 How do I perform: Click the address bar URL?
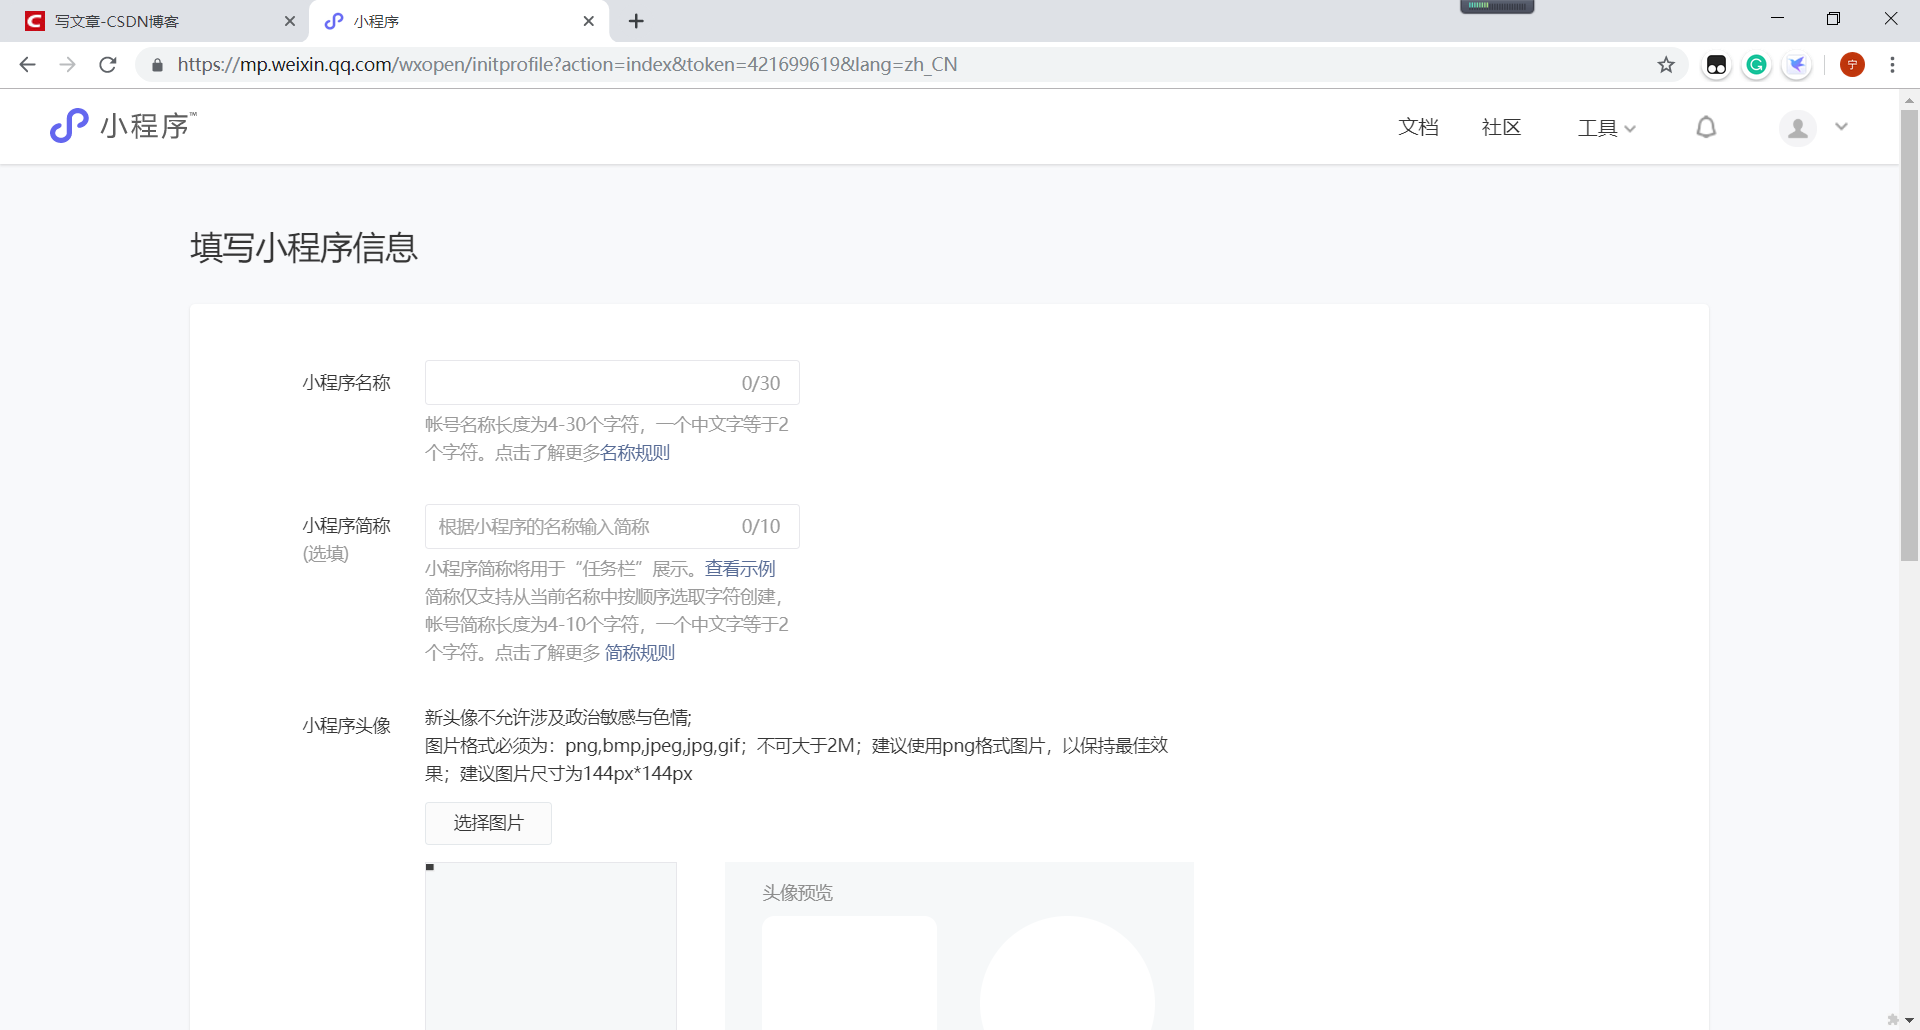point(567,65)
